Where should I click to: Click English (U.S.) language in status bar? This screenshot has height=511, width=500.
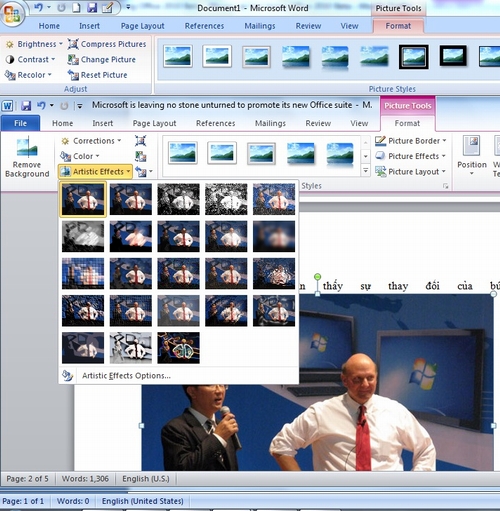pos(146,479)
